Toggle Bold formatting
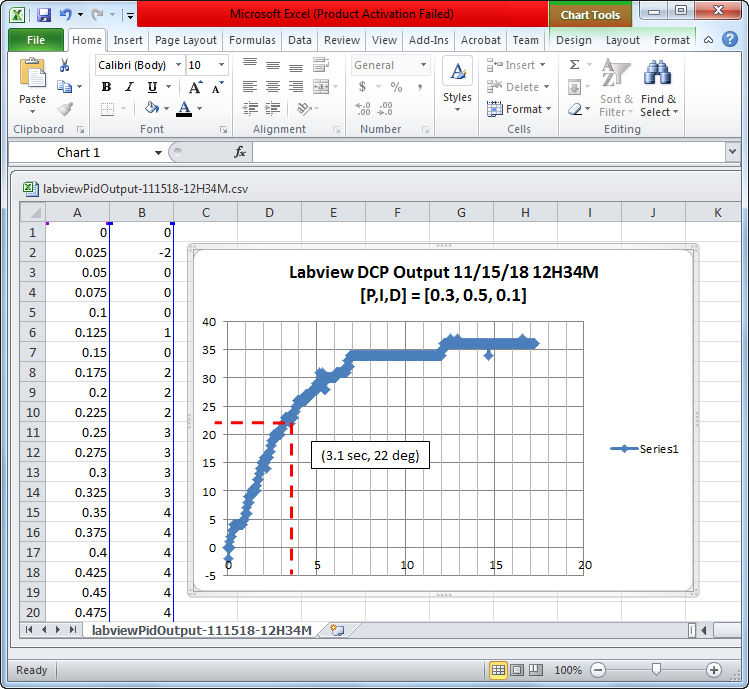This screenshot has height=689, width=749. (107, 87)
